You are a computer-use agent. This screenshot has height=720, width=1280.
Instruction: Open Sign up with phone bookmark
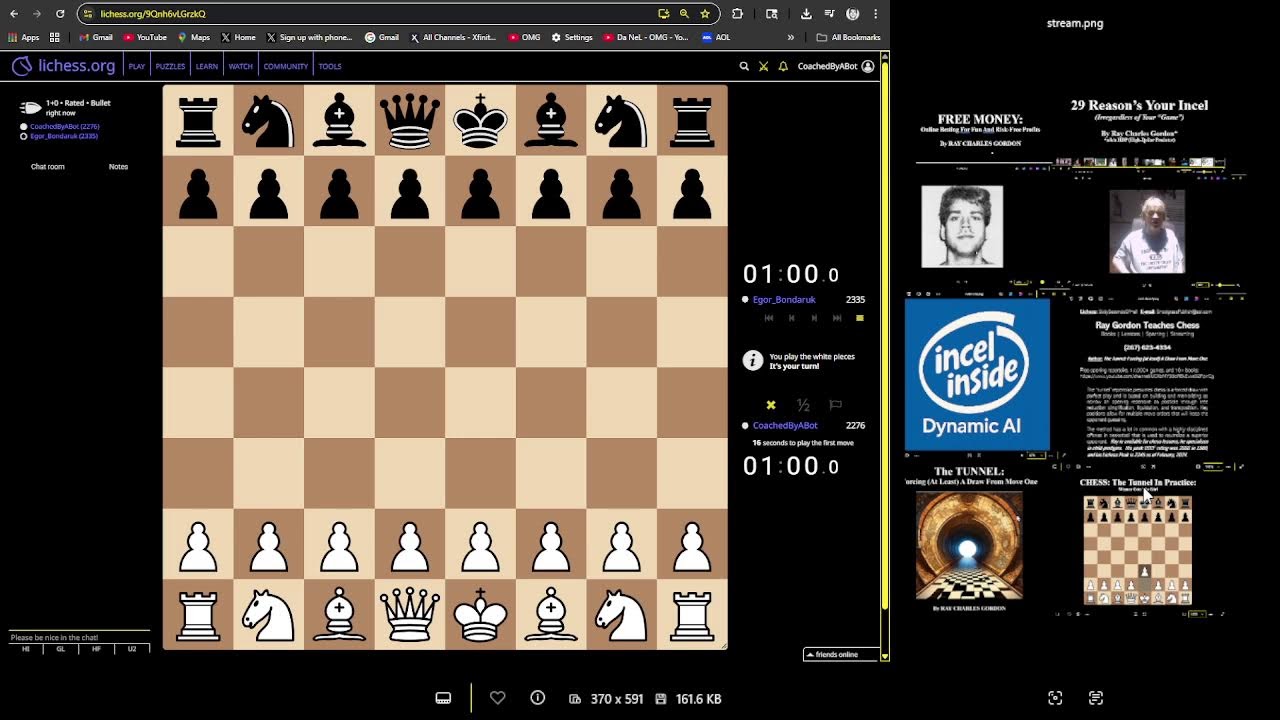click(x=309, y=37)
